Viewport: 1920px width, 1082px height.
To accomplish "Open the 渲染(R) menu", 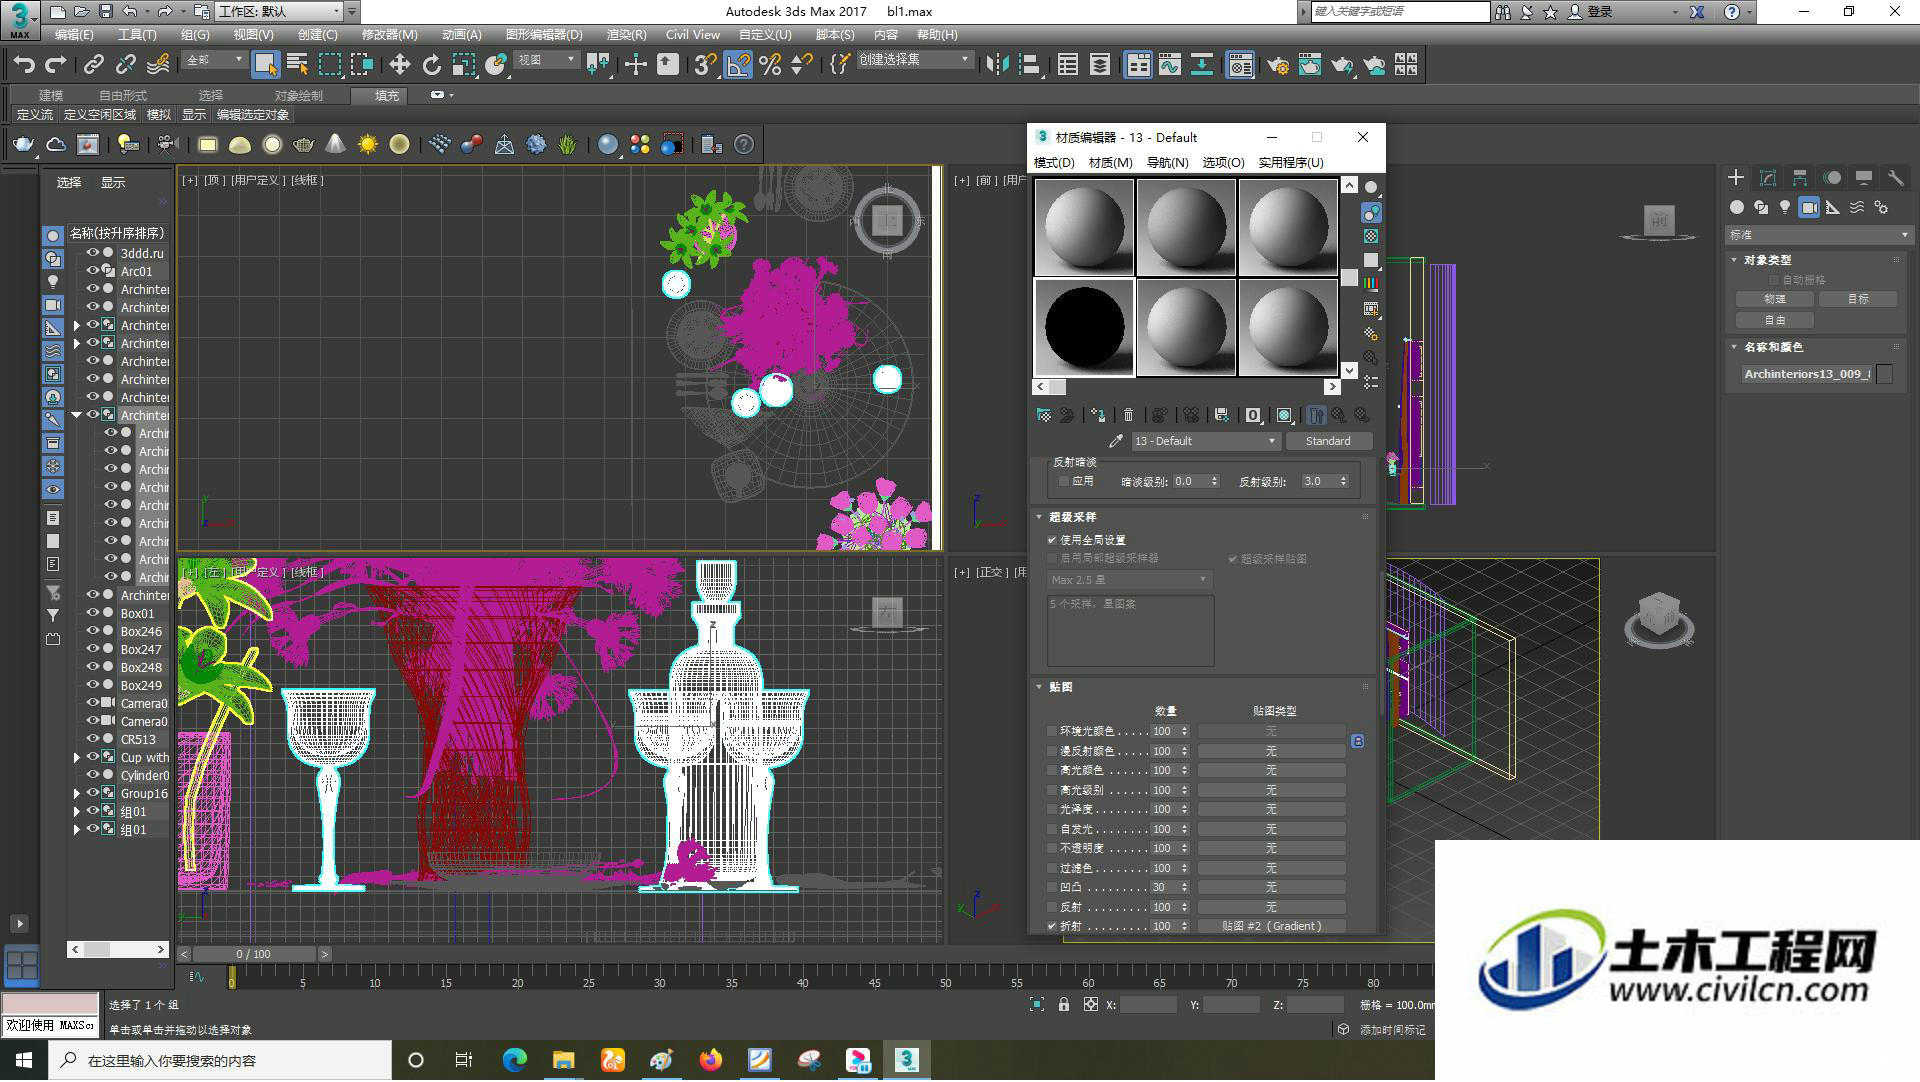I will [626, 35].
